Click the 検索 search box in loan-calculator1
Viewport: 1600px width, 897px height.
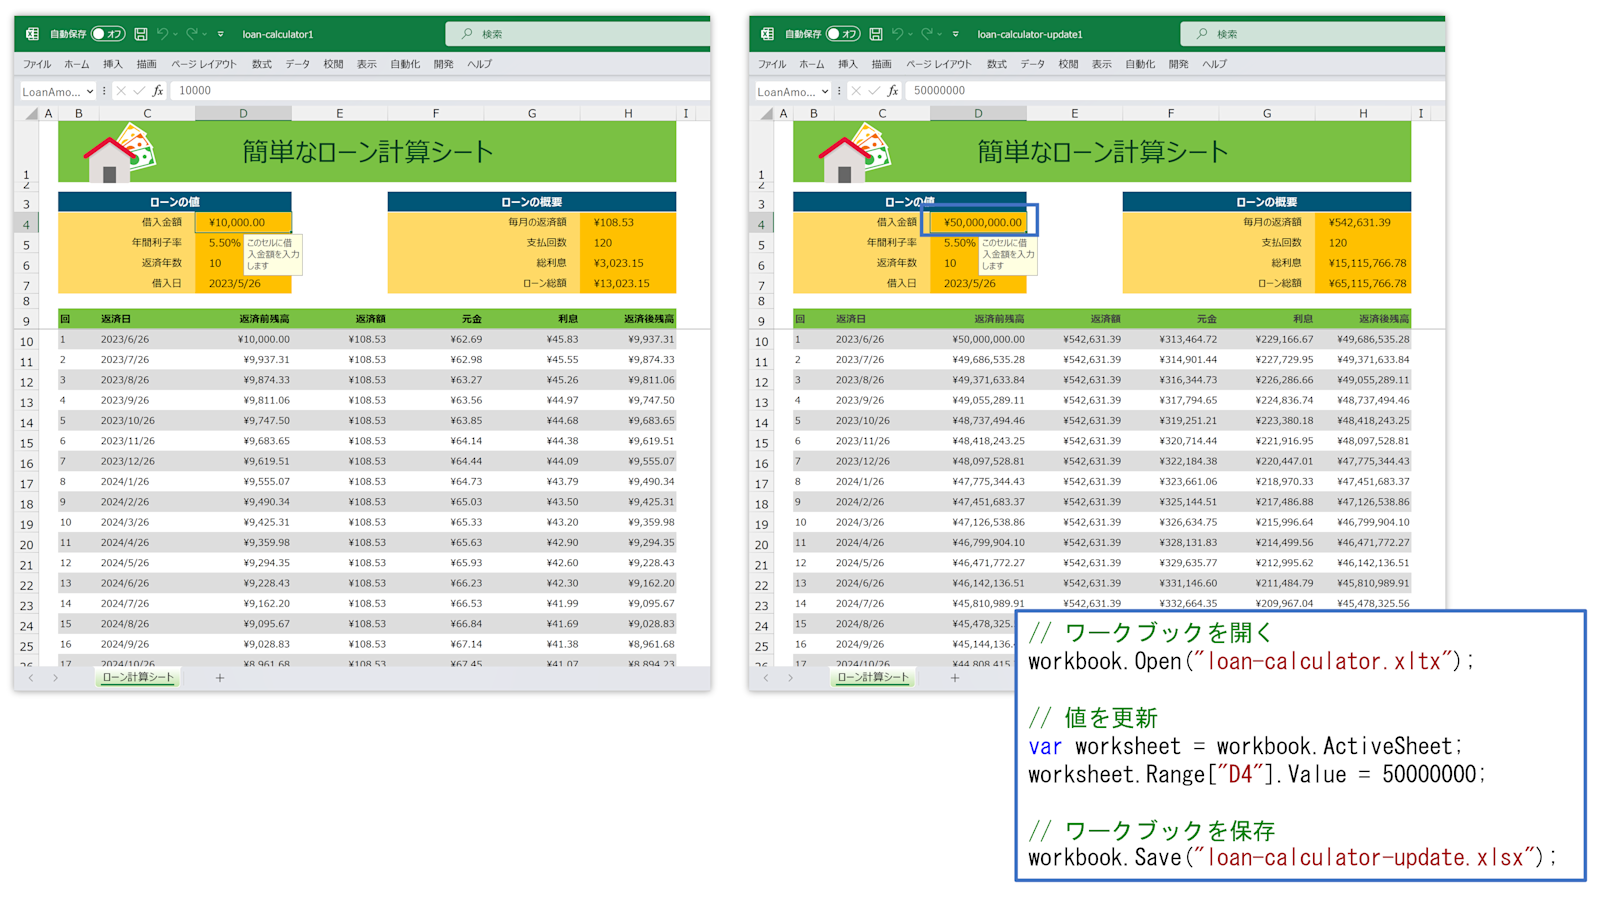(x=578, y=34)
